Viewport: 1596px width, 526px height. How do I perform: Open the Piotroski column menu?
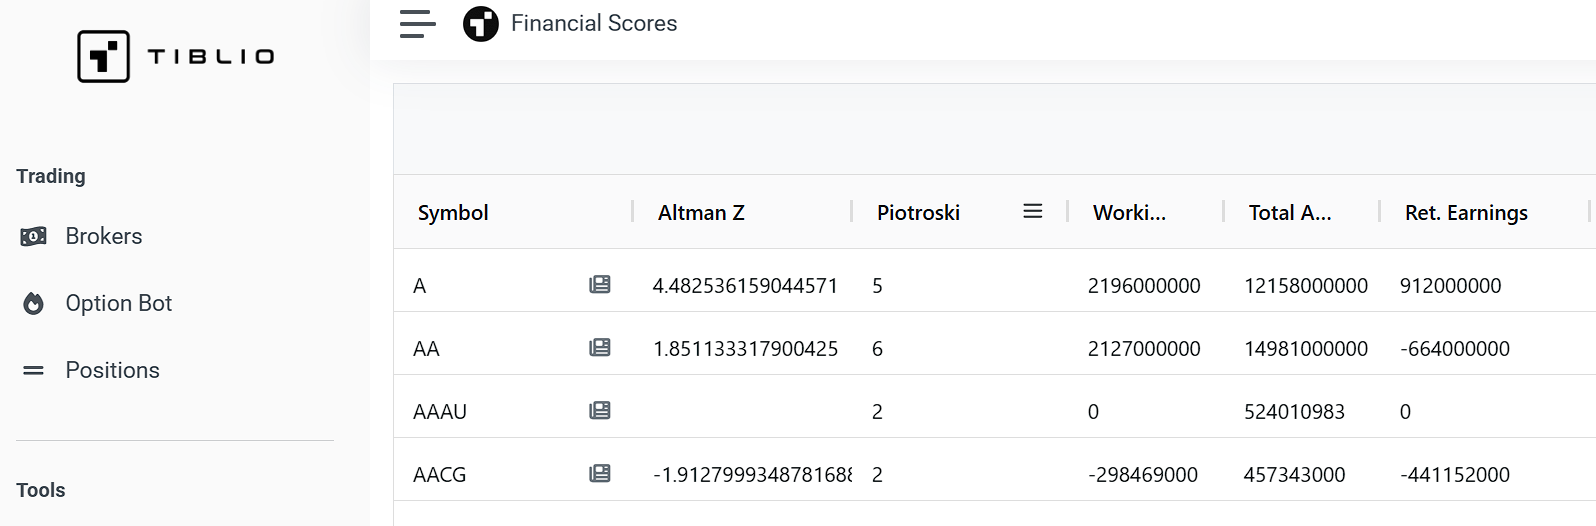tap(1033, 212)
